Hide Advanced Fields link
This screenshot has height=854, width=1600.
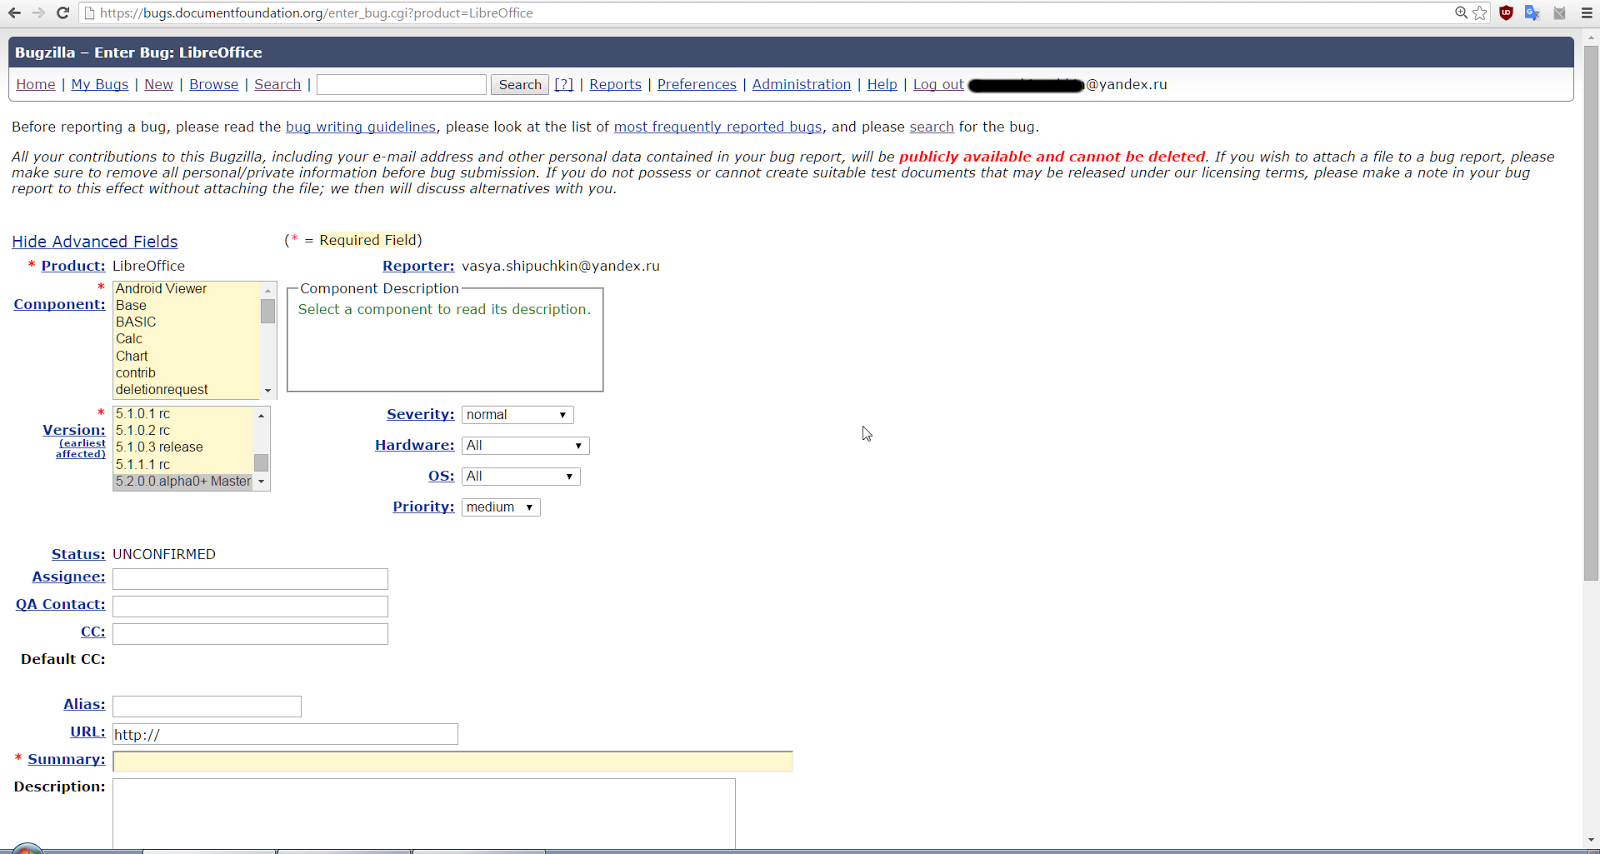point(95,242)
